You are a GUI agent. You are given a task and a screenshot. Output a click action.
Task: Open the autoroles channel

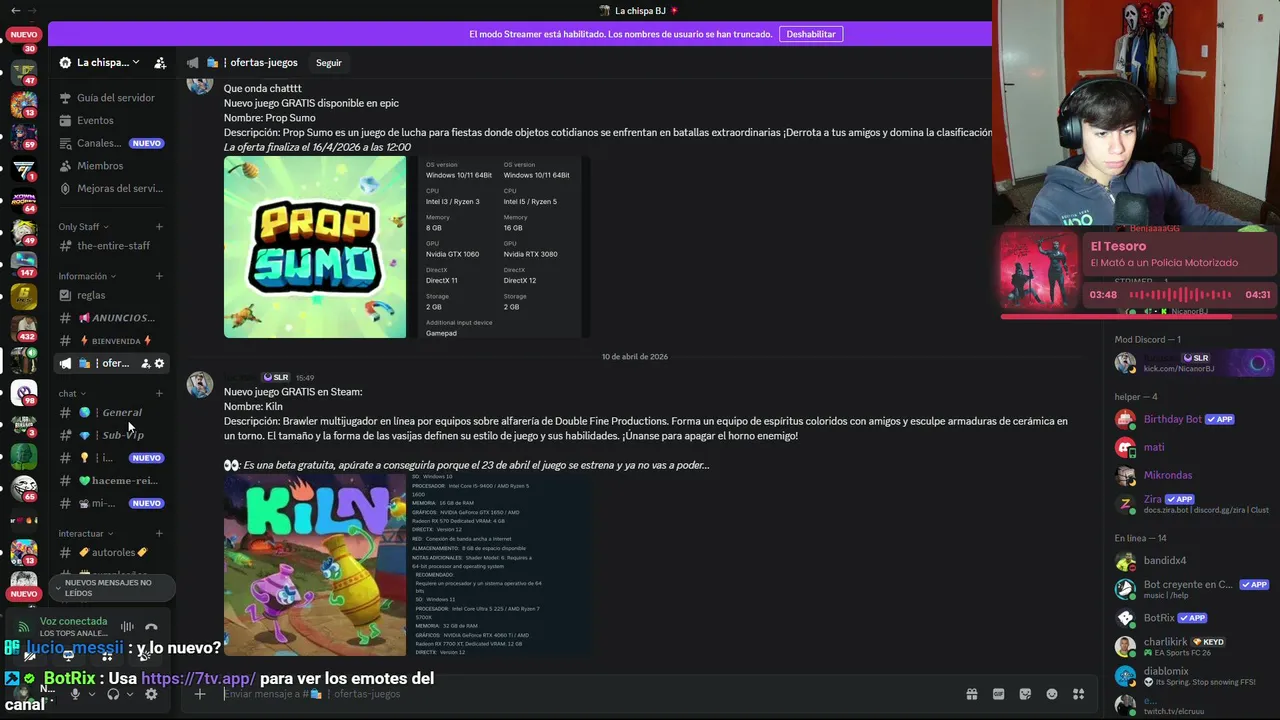111,552
